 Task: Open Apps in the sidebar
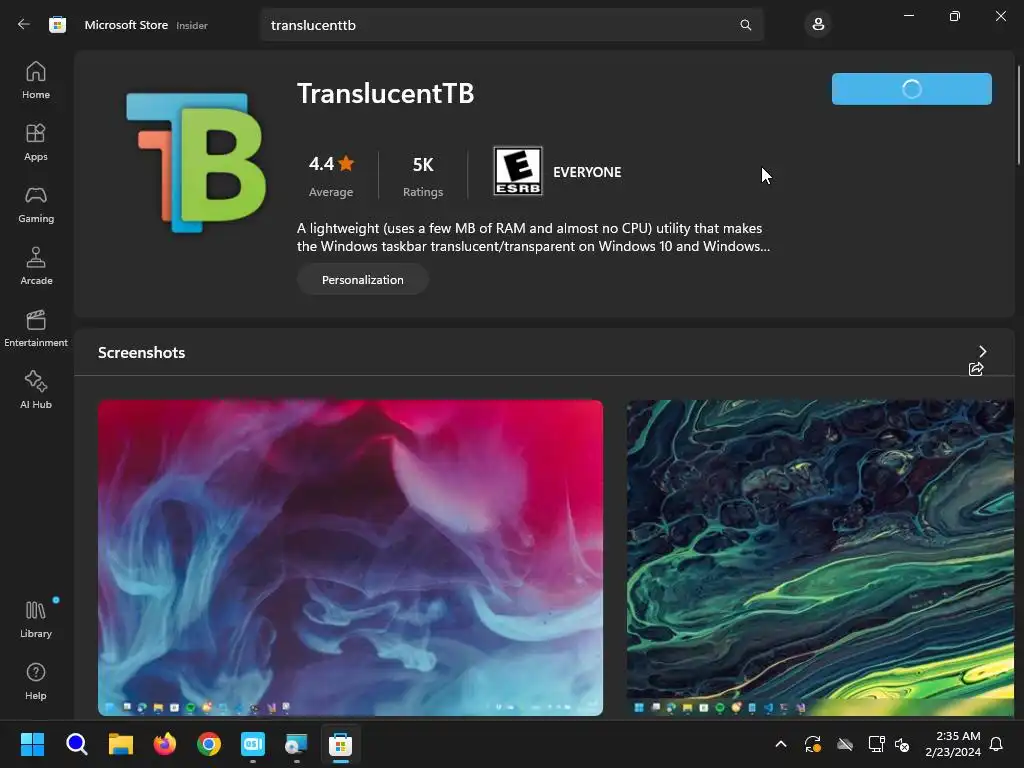pyautogui.click(x=36, y=142)
